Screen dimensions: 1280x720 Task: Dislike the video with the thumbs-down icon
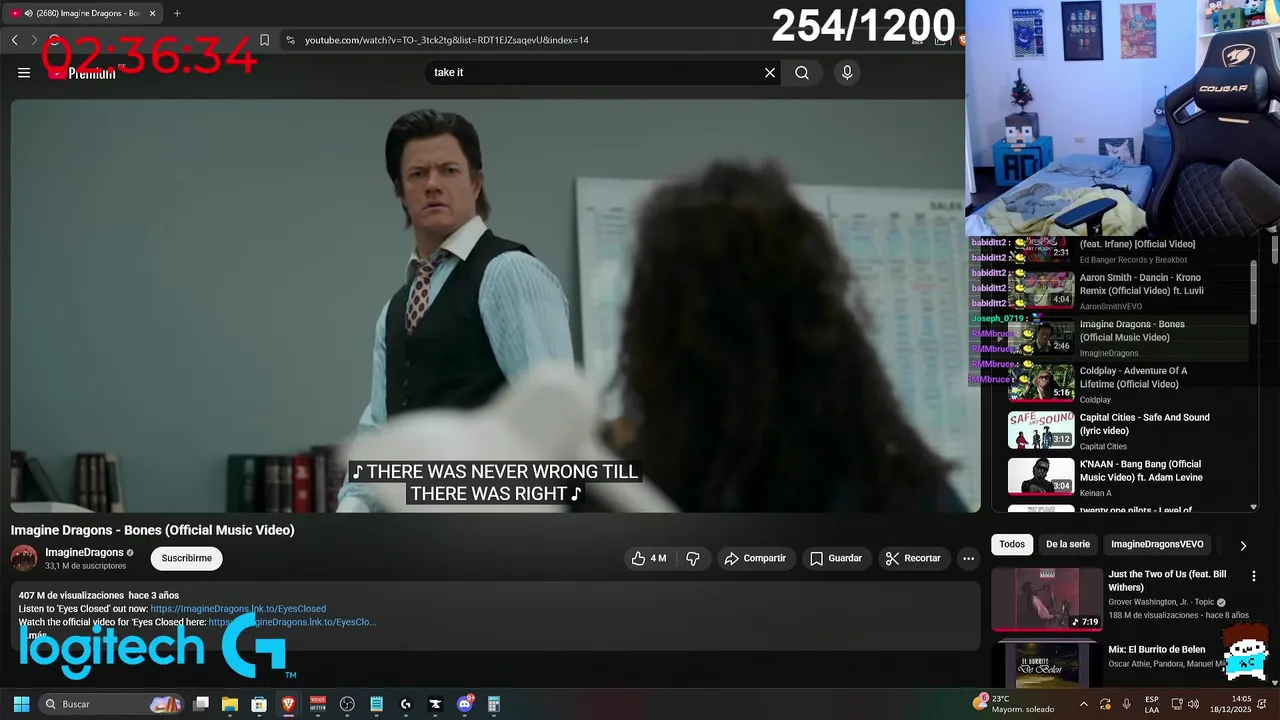click(693, 558)
